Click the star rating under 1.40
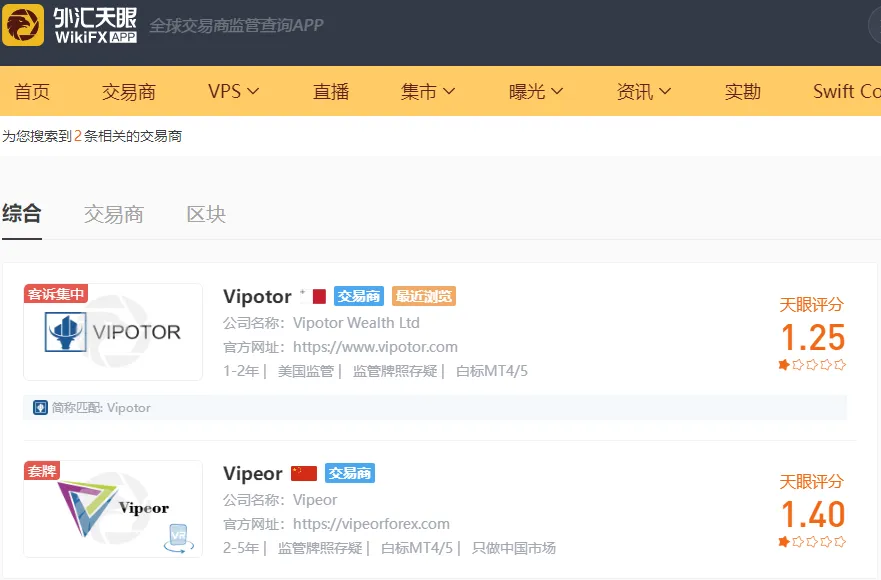This screenshot has width=881, height=580. 812,542
